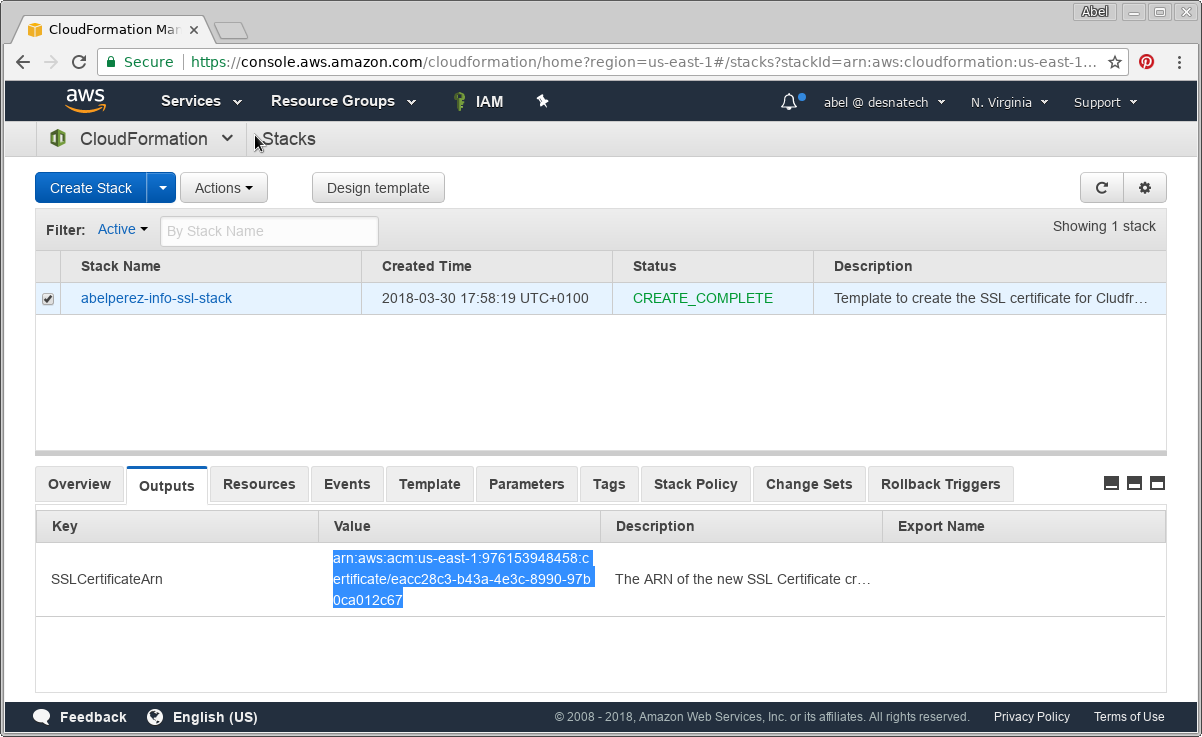Maximize the detail pane layout icon
Viewport: 1202px width, 737px height.
click(1157, 484)
